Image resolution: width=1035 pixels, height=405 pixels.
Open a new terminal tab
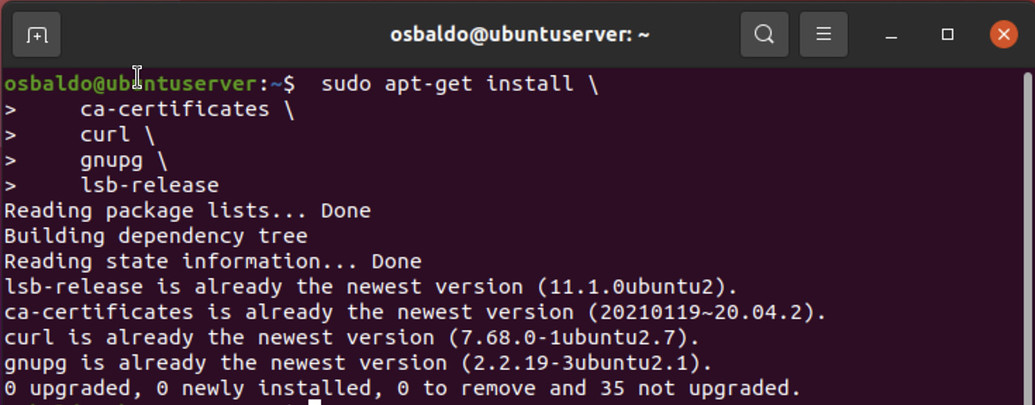tap(37, 35)
